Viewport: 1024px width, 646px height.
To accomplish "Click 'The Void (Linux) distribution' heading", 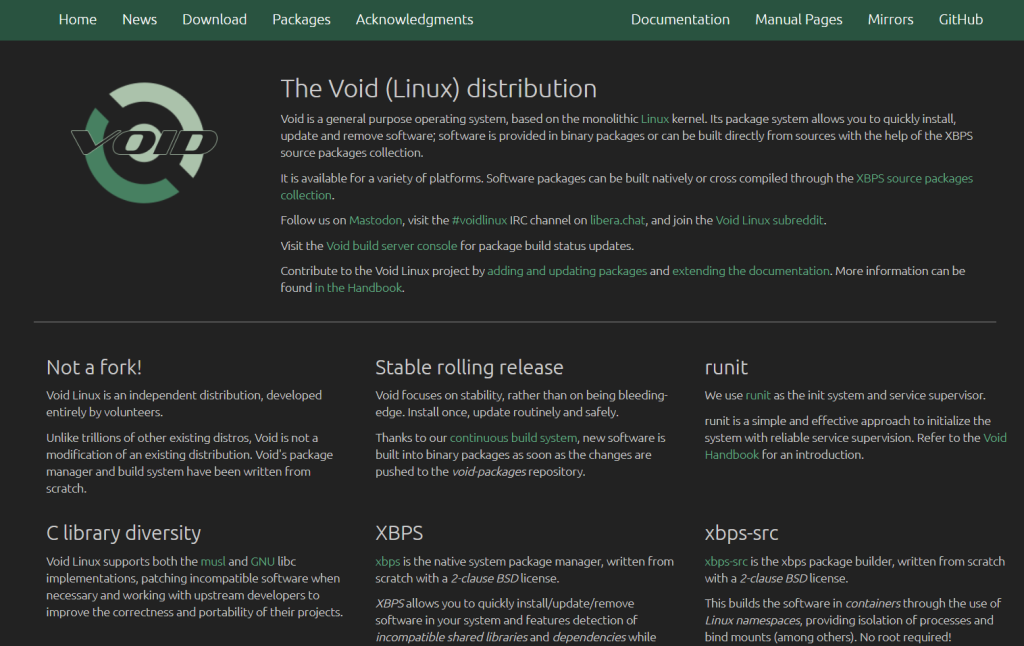I will 438,89.
